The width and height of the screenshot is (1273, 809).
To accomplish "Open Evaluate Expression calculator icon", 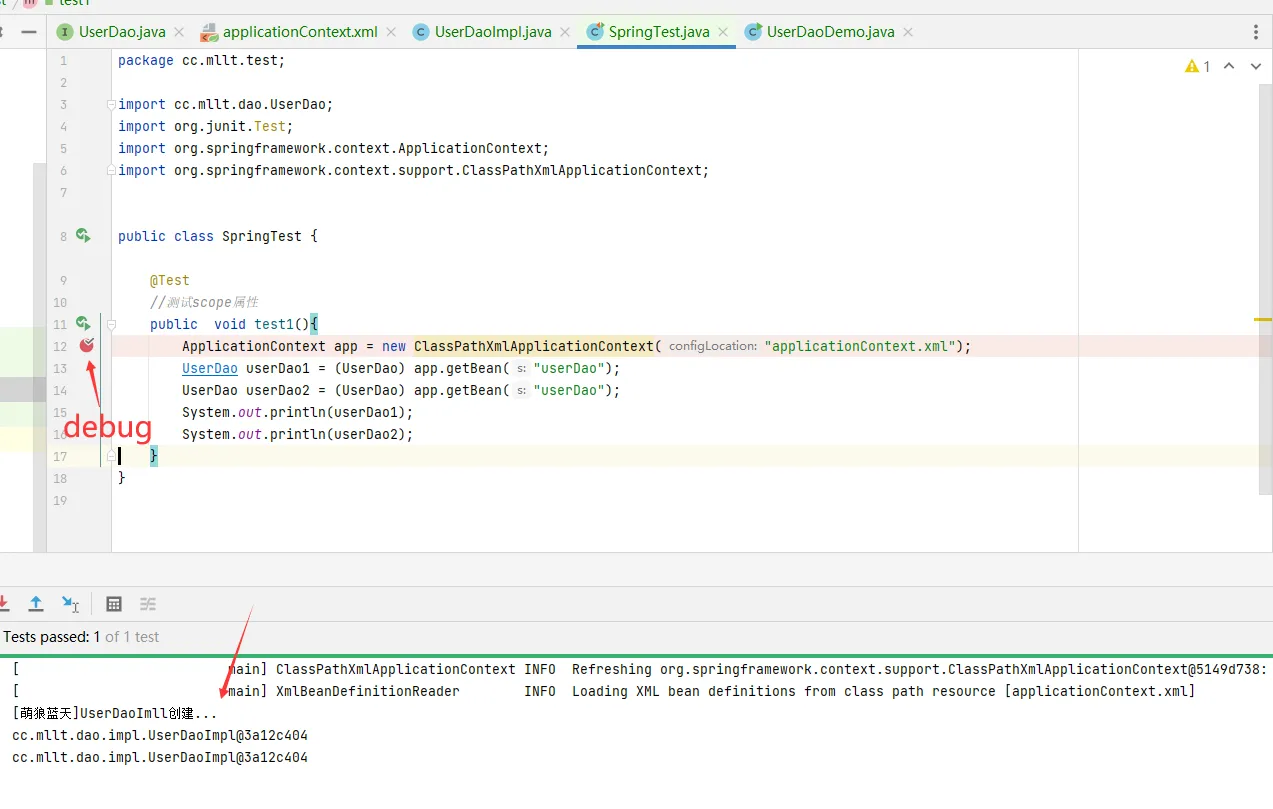I will (114, 603).
